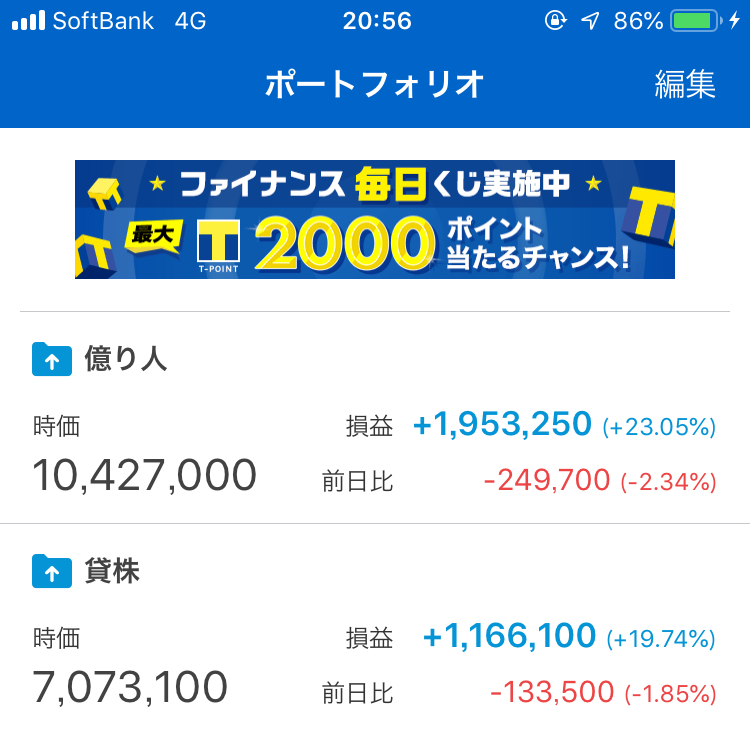Tap the battery icon in status bar
The height and width of the screenshot is (730, 750).
pos(696,21)
